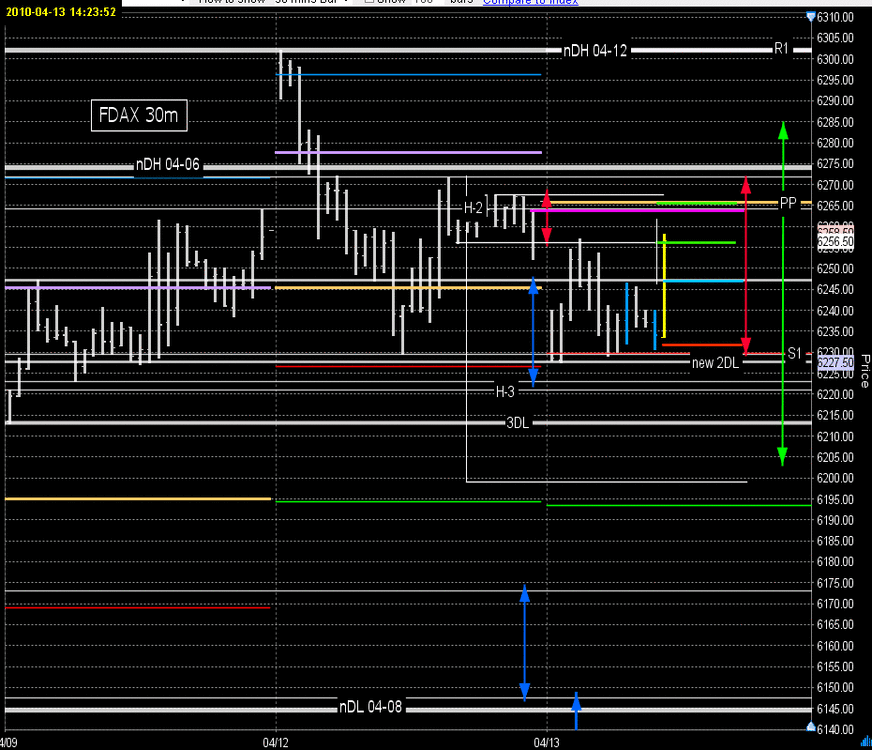Click the 'S1' support label
The width and height of the screenshot is (872, 750).
click(x=795, y=353)
